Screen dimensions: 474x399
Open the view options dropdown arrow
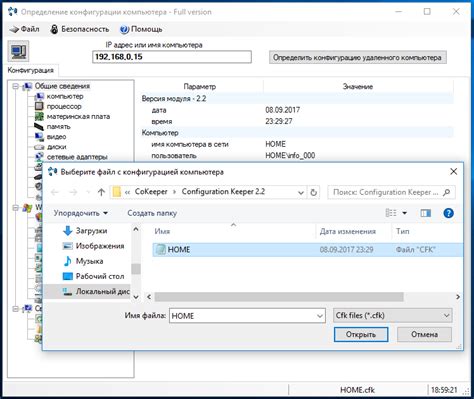pos(404,213)
